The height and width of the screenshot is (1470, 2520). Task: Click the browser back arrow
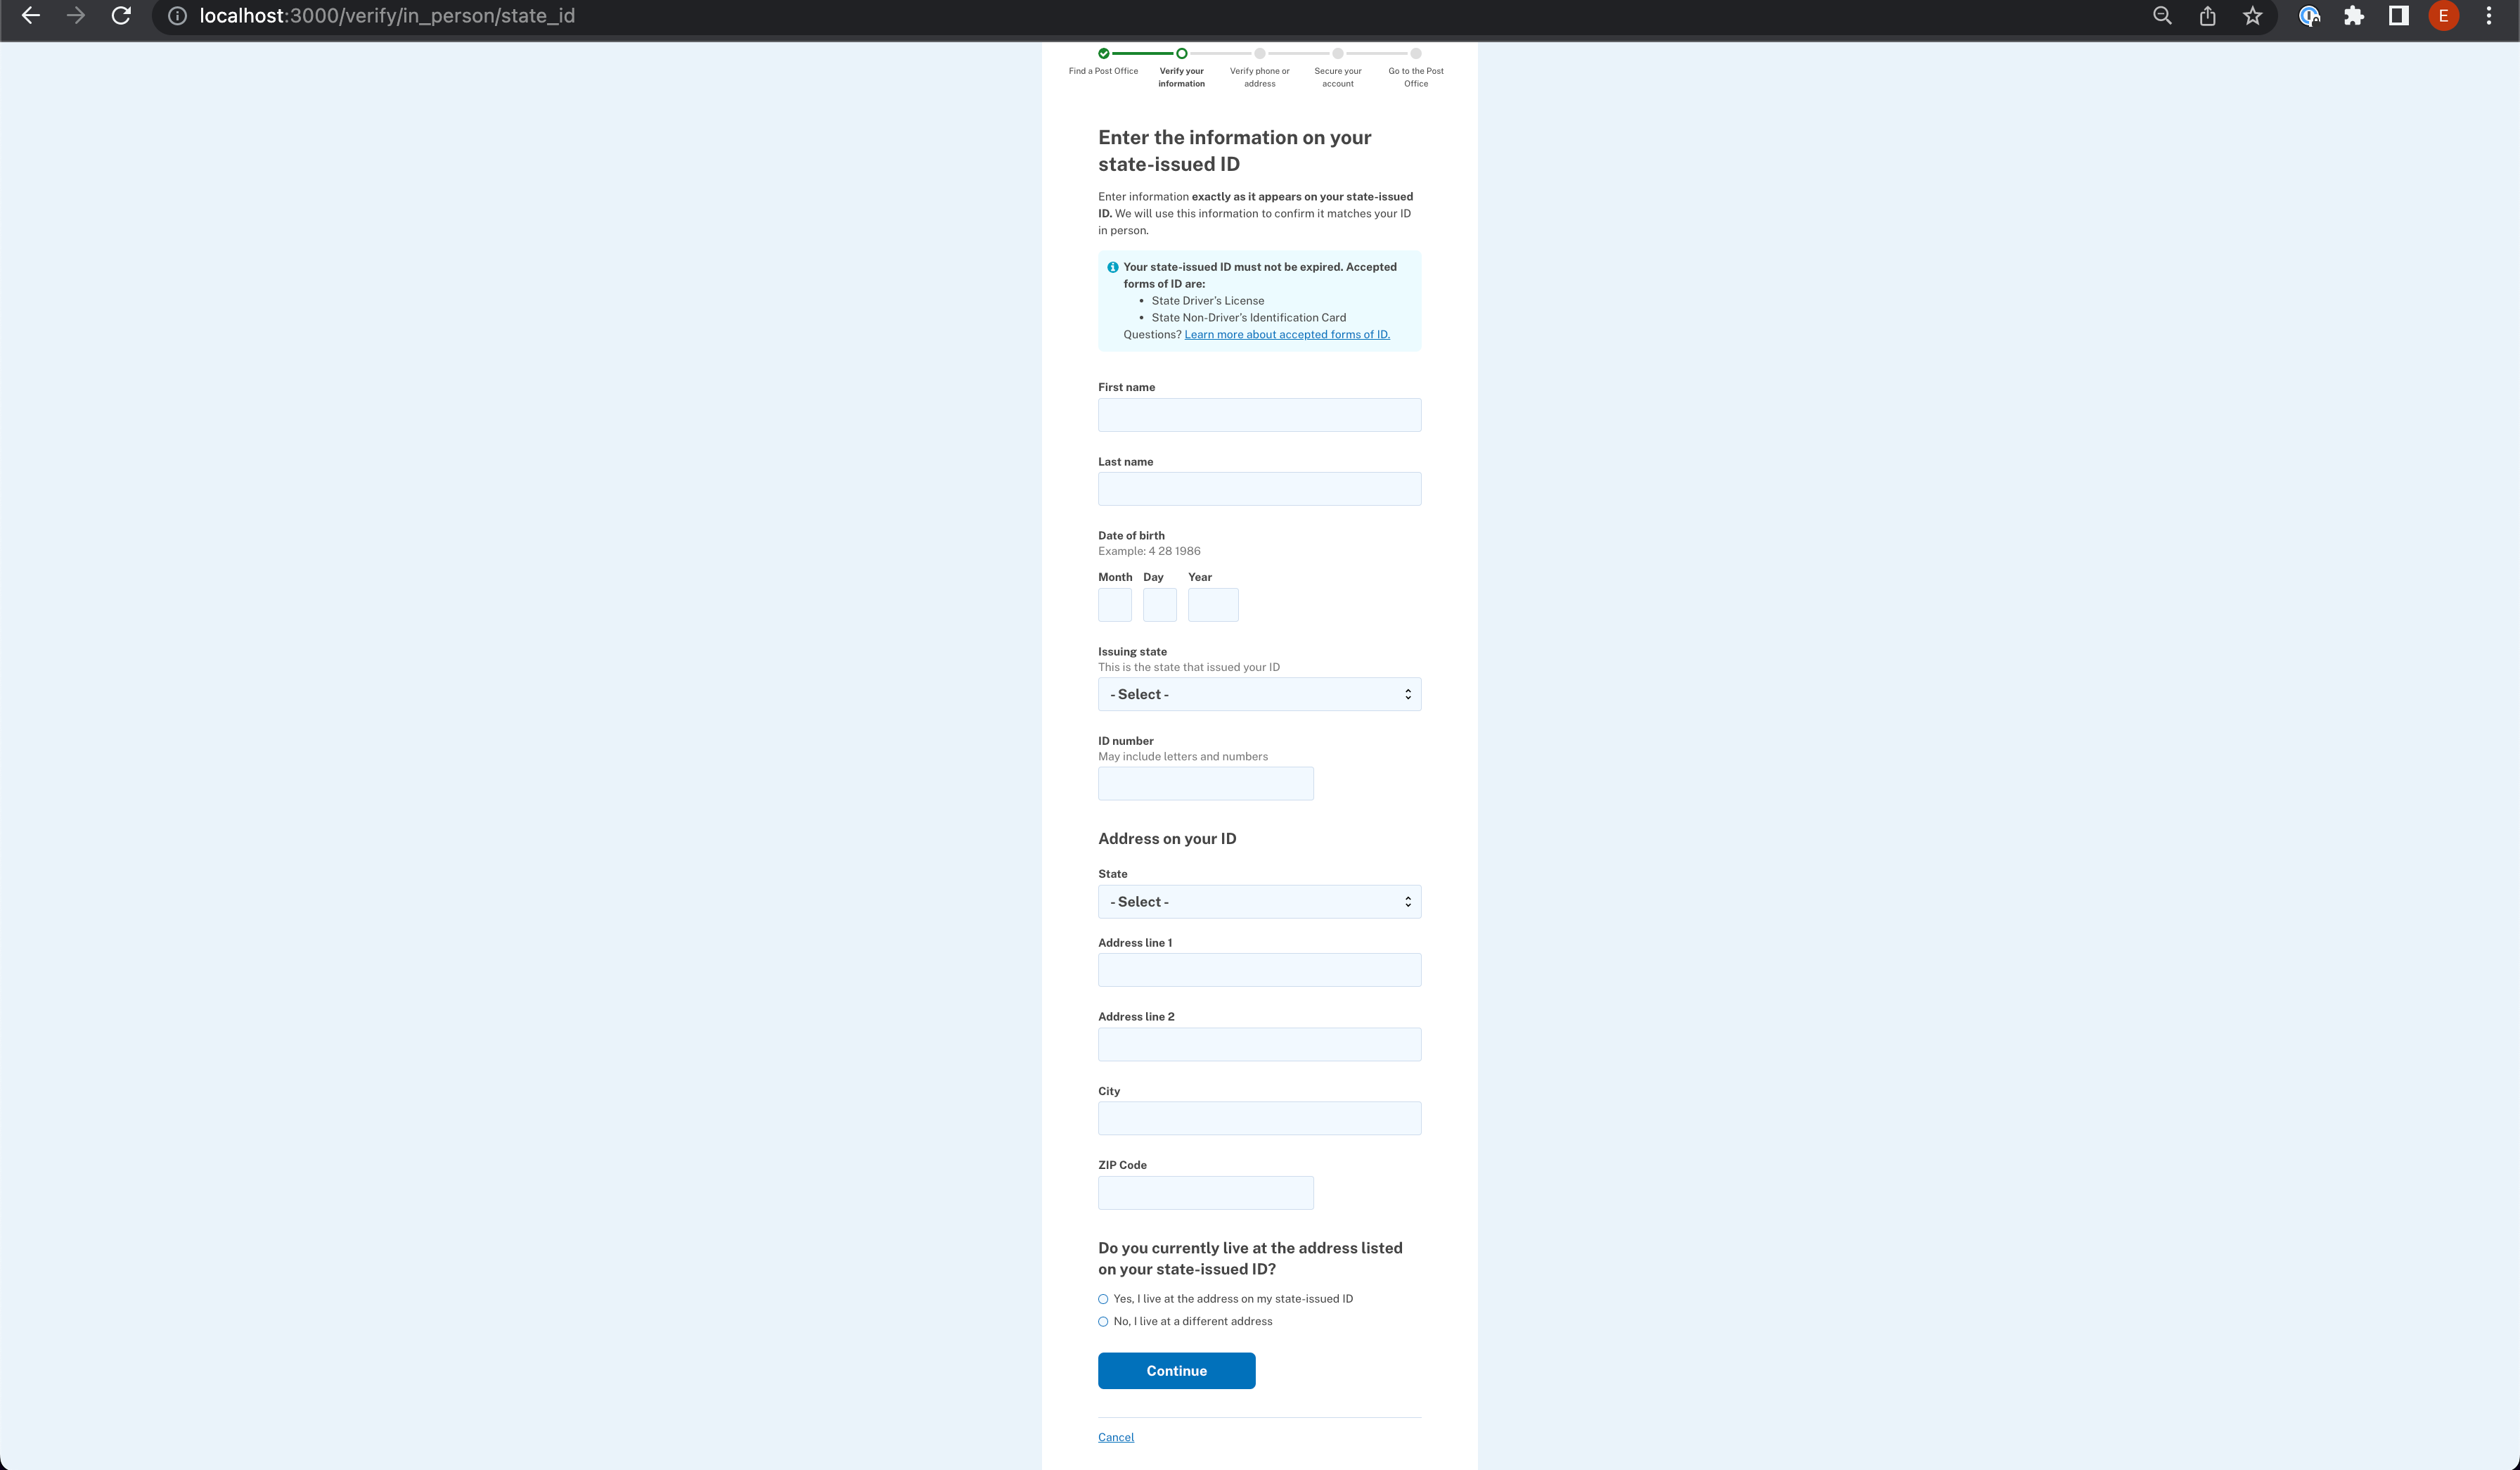[x=31, y=16]
